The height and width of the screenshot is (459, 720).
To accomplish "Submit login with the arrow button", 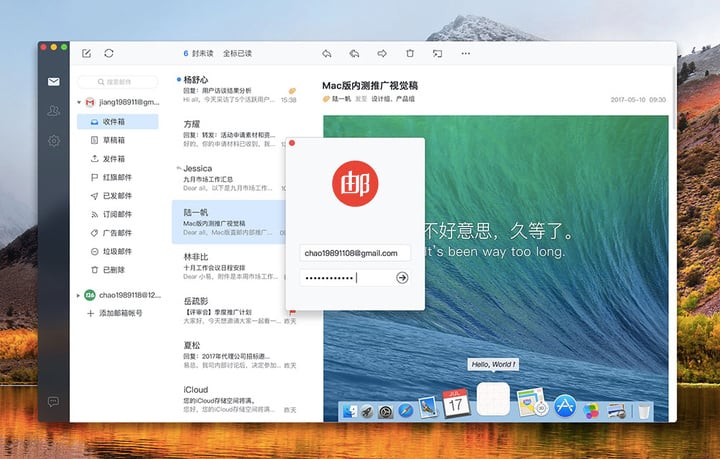I will coord(402,278).
